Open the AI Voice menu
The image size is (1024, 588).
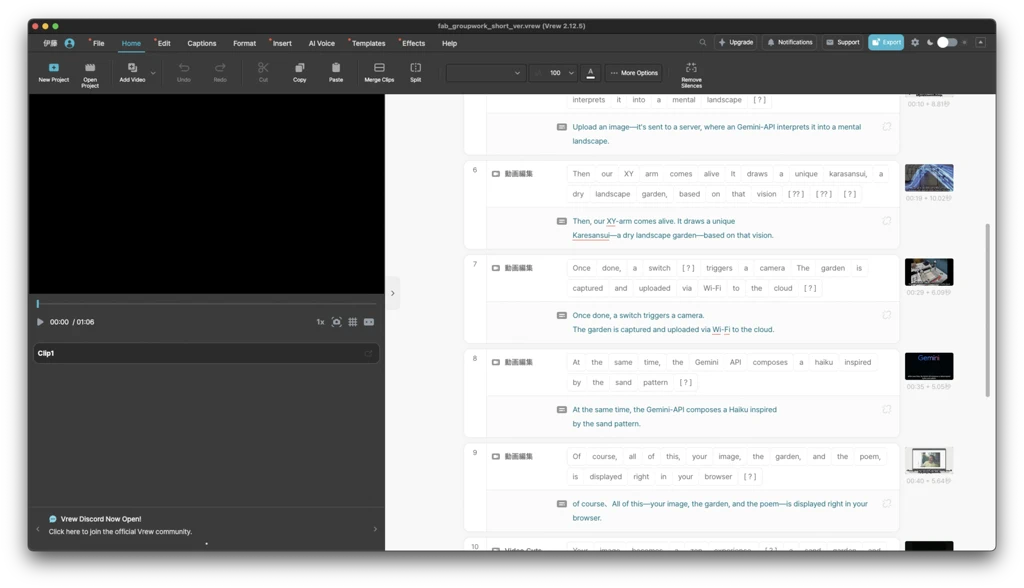[321, 43]
